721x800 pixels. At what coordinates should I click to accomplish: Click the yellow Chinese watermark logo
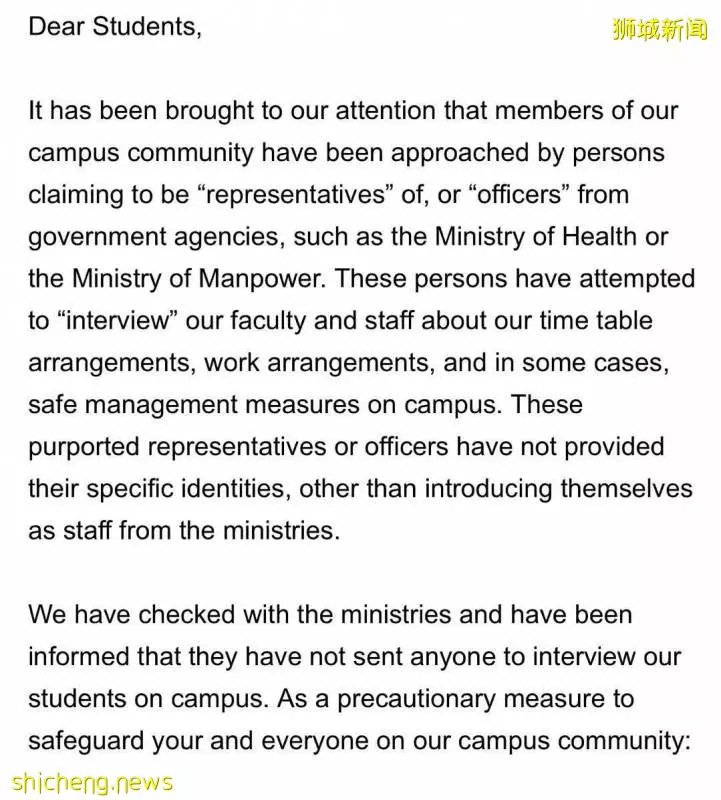[659, 29]
